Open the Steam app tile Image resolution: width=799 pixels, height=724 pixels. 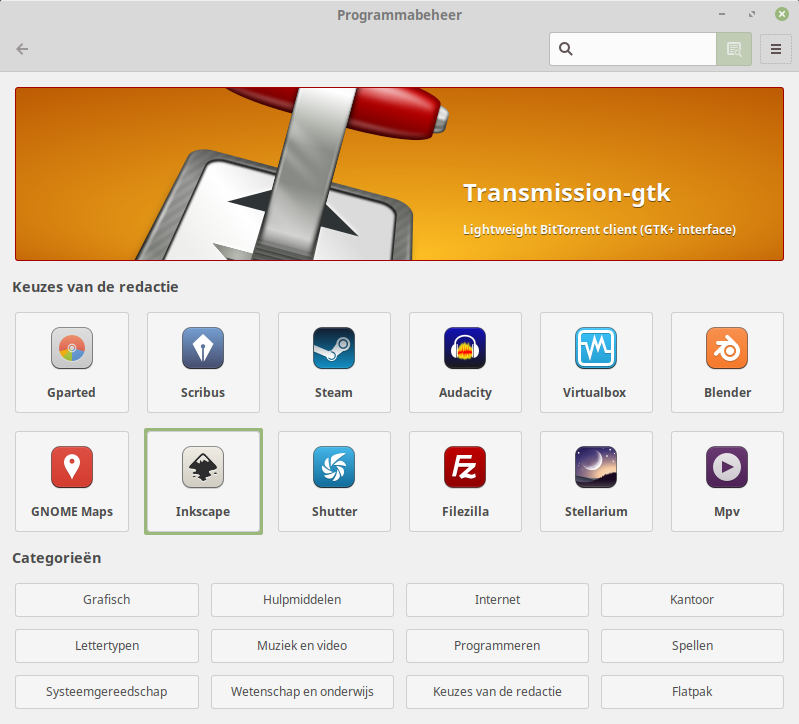(x=334, y=362)
